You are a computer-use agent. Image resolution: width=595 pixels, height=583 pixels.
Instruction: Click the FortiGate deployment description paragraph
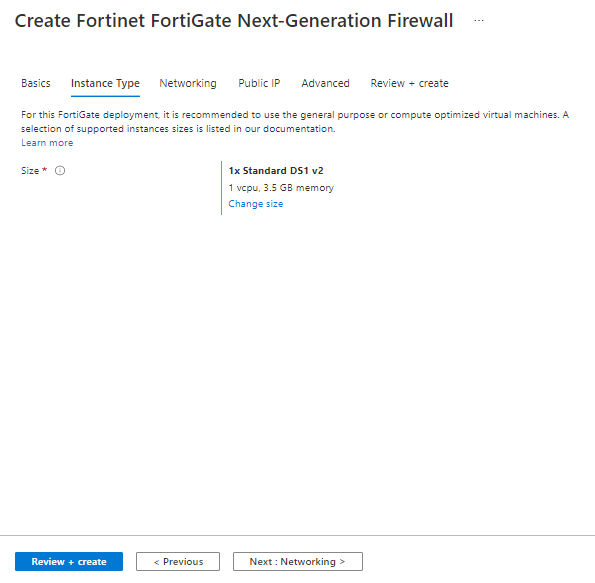[295, 121]
